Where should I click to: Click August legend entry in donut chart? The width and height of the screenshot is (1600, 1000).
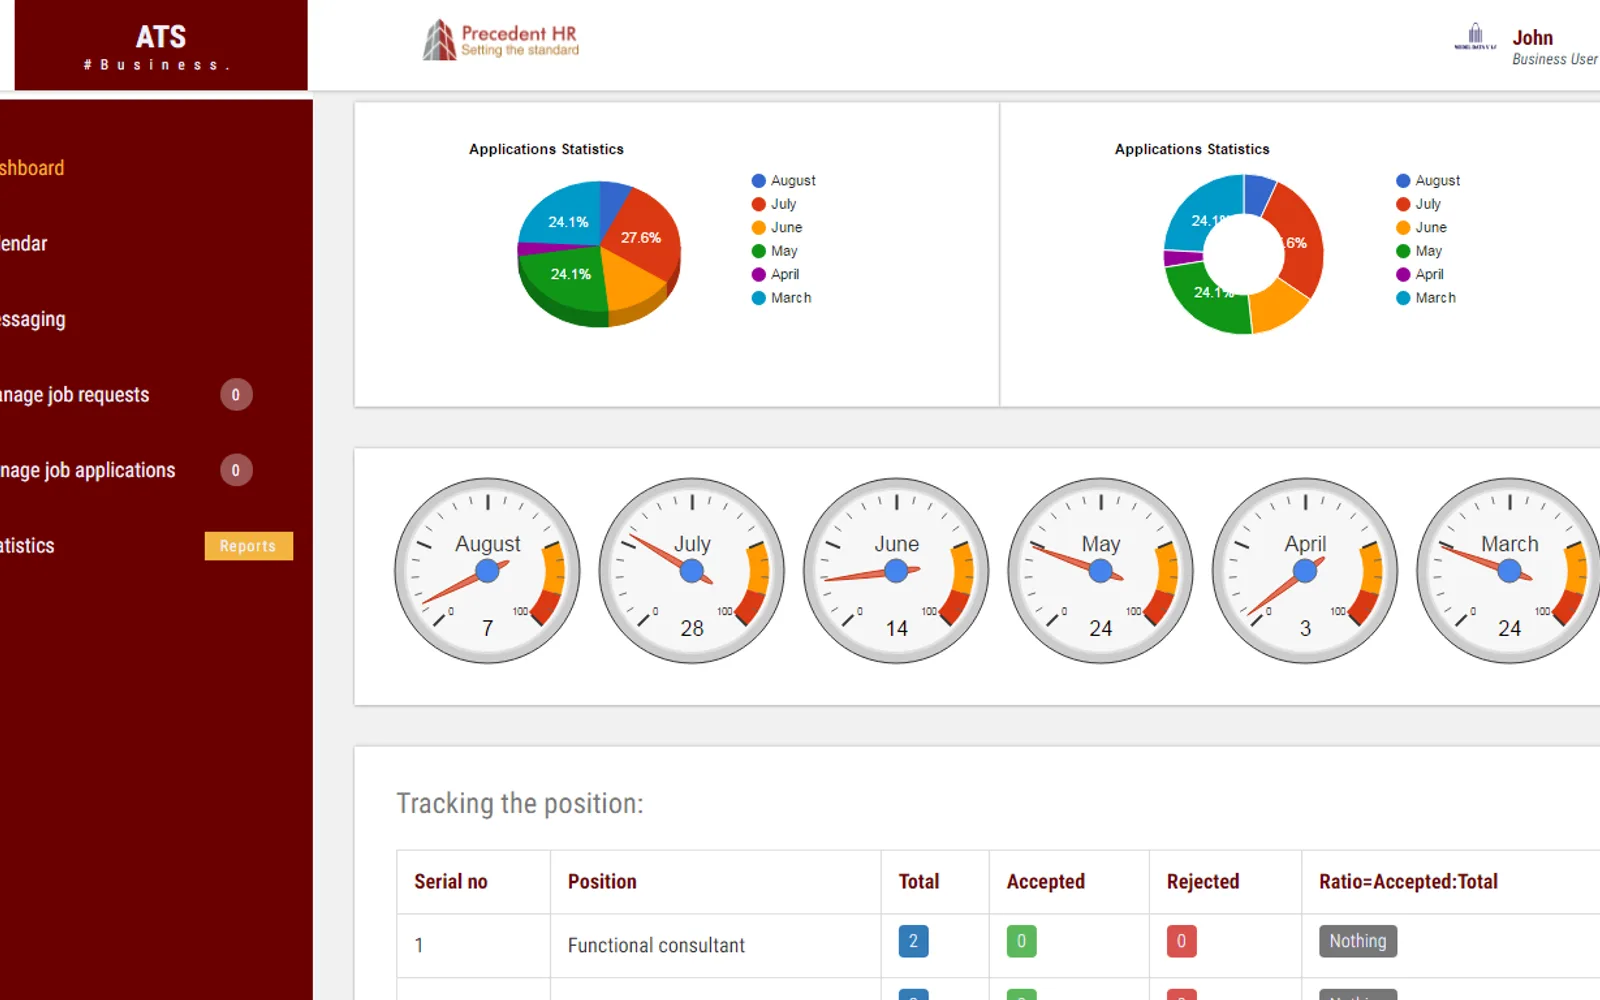point(1428,181)
